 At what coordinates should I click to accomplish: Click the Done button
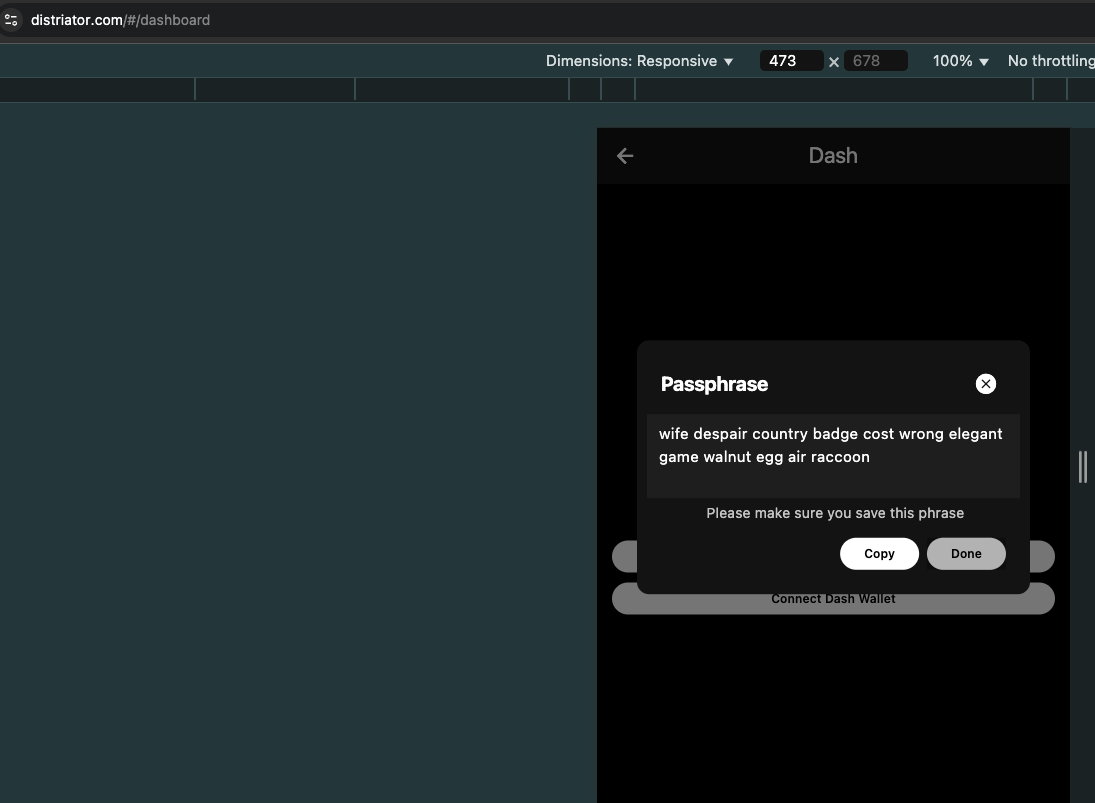[966, 554]
